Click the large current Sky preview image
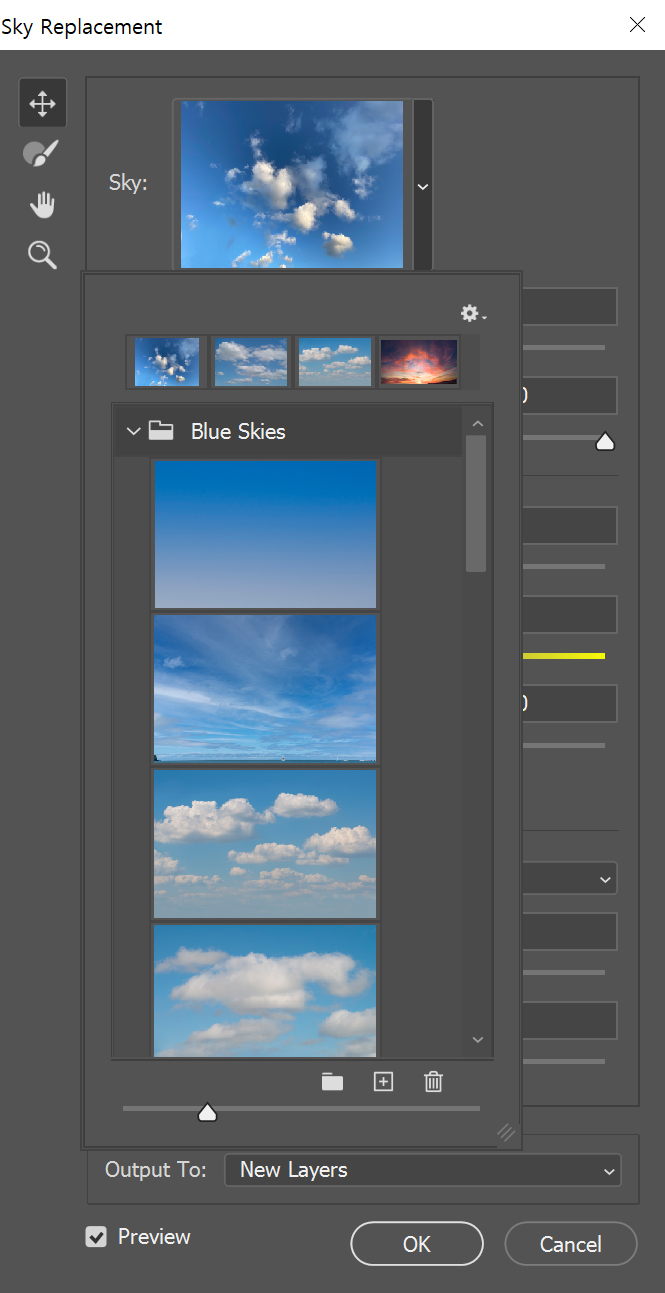Screen dimensions: 665x1293 click(x=292, y=184)
